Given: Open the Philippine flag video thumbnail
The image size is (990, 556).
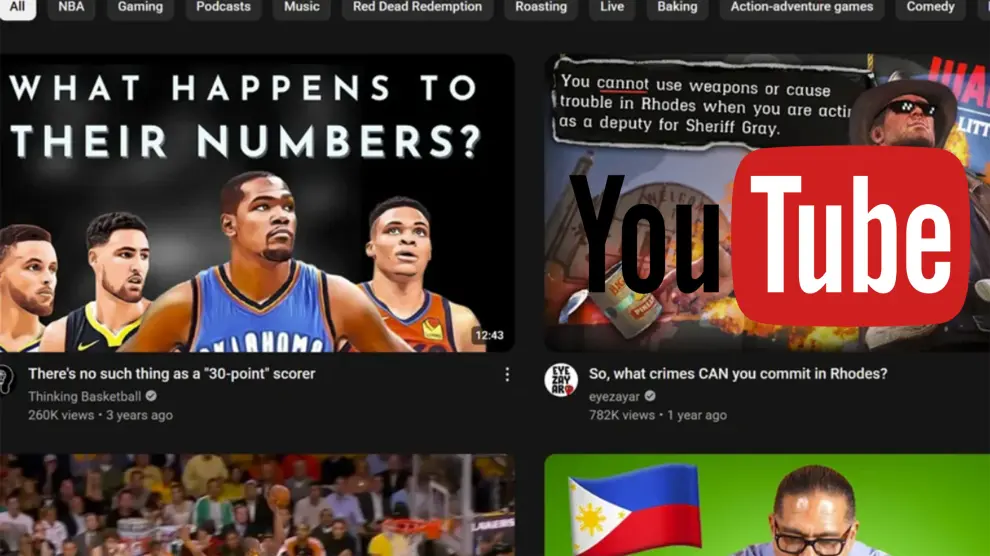Looking at the screenshot, I should (766, 505).
